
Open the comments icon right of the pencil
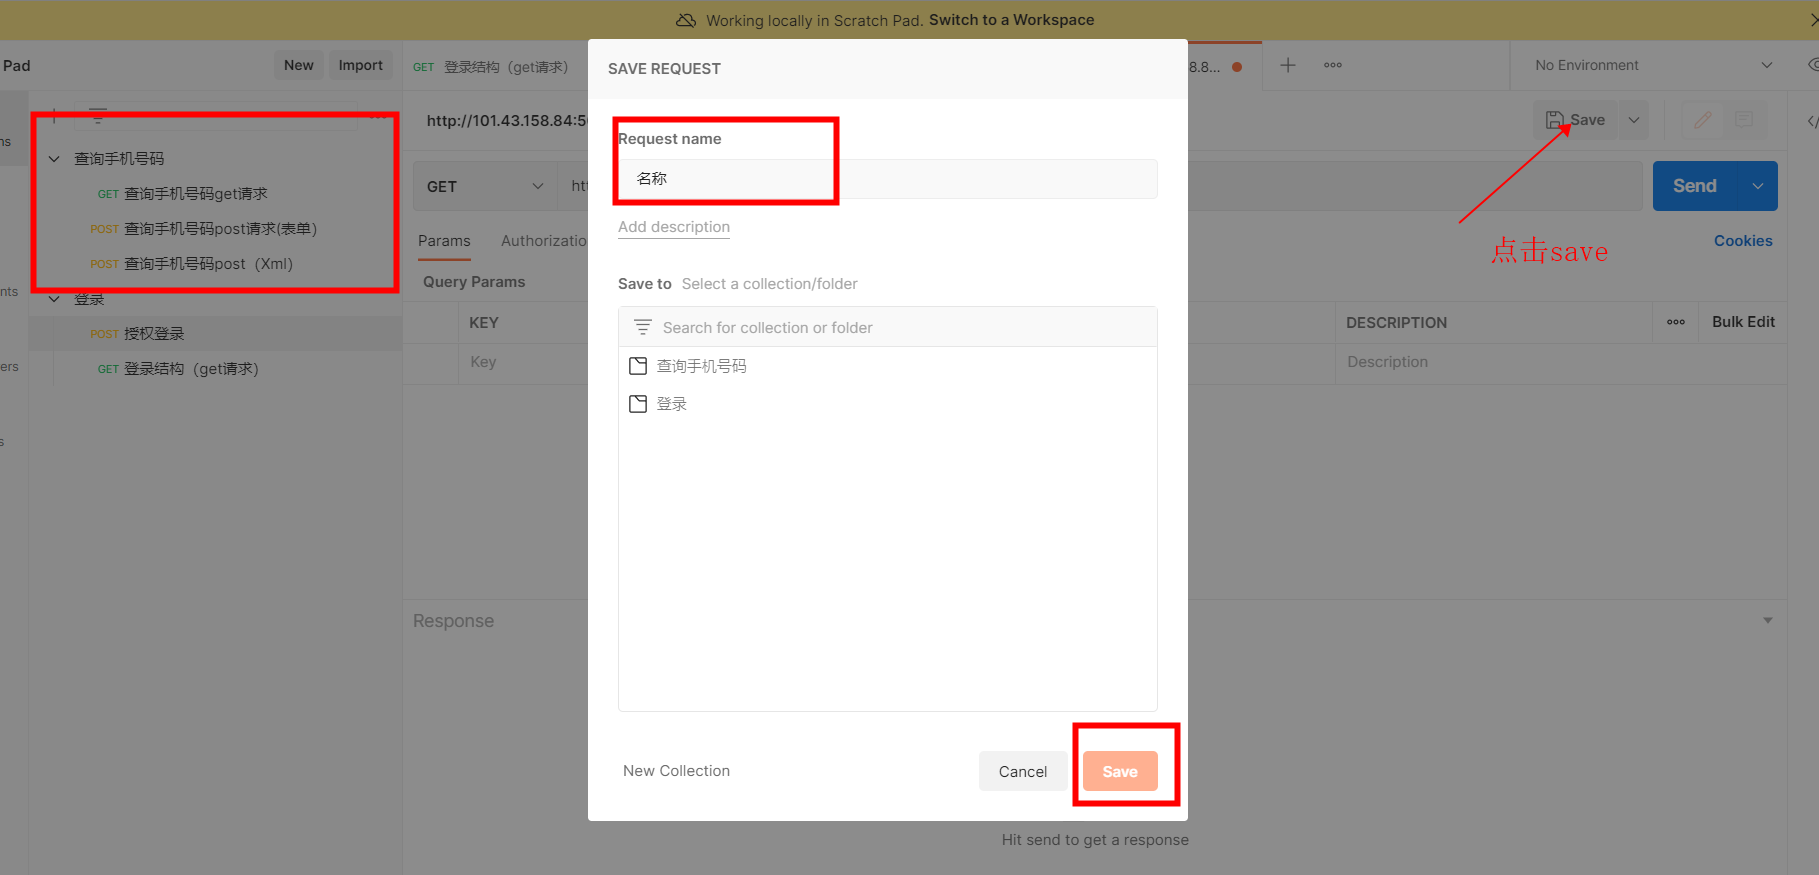tap(1744, 120)
